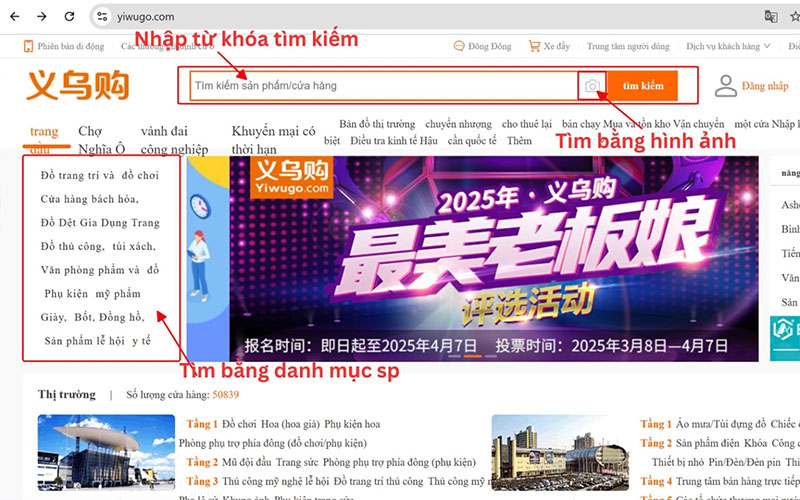Click Phòng phụ trợ phía đông (đồ chơi/phụ kiện)

click(x=272, y=443)
